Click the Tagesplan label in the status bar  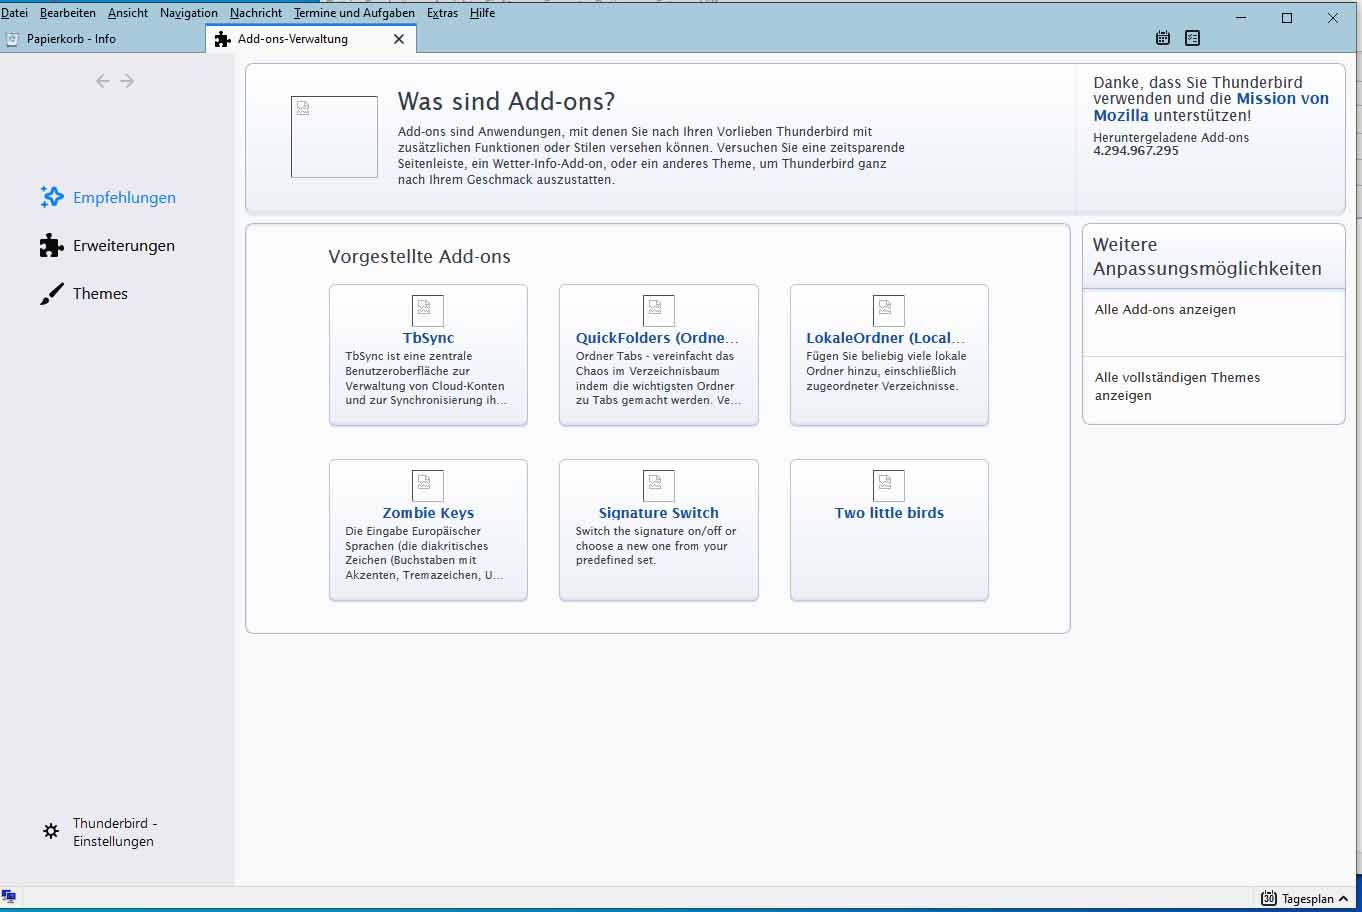click(1307, 899)
